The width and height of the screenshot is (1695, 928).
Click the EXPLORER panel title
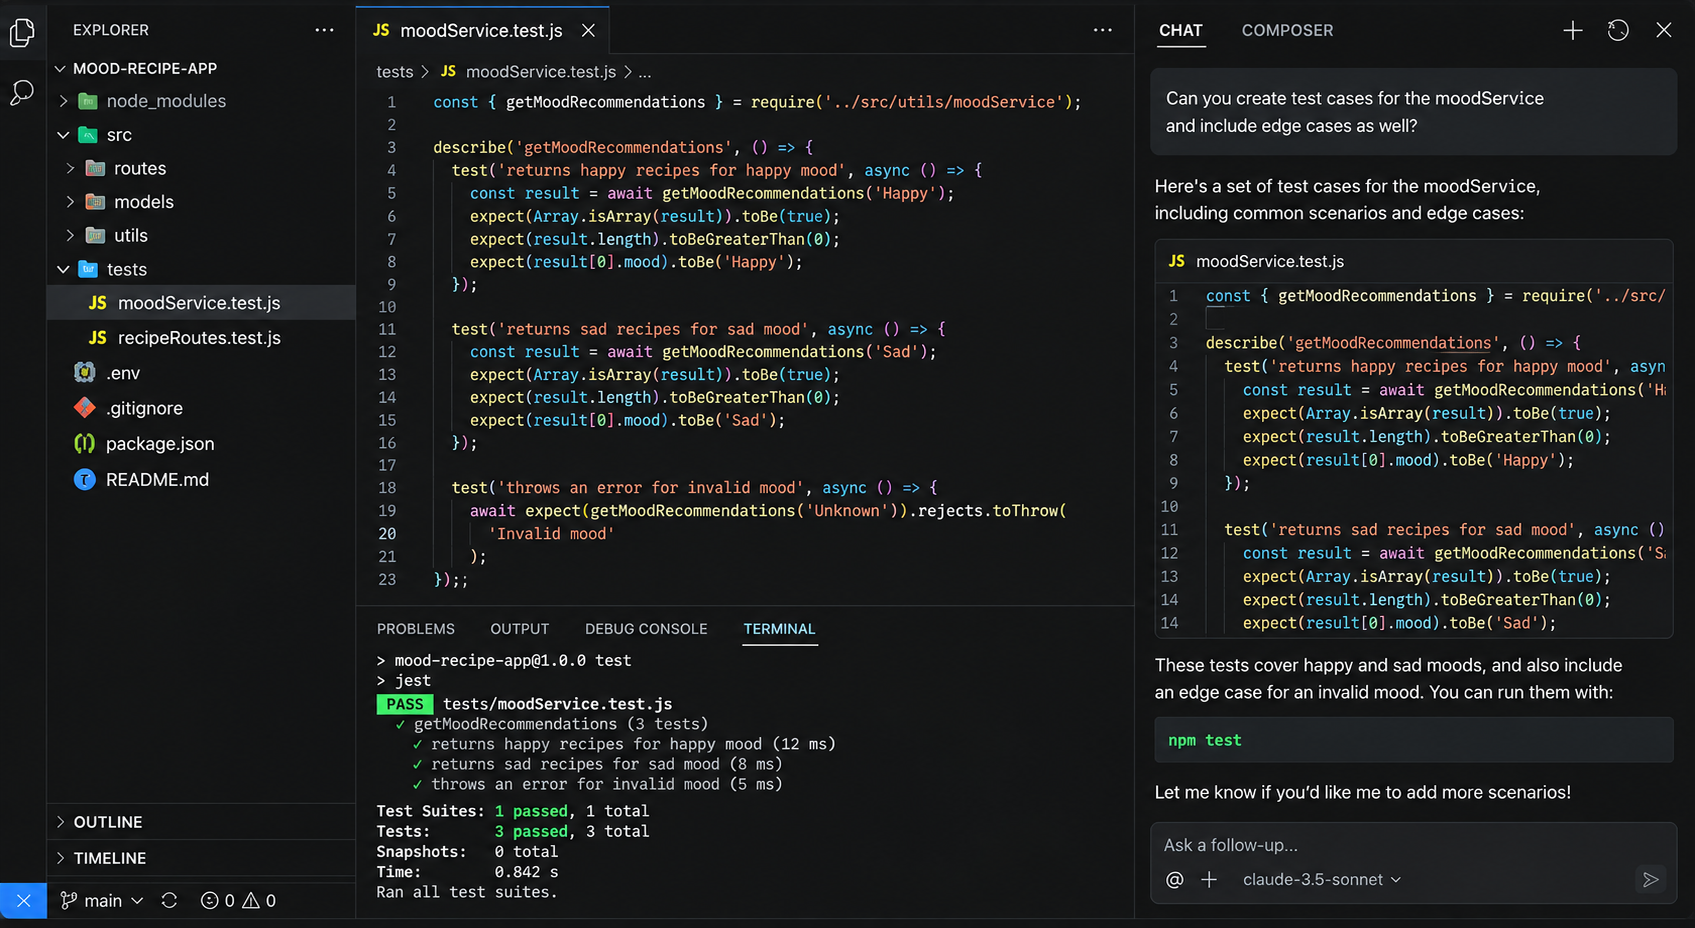(x=111, y=30)
